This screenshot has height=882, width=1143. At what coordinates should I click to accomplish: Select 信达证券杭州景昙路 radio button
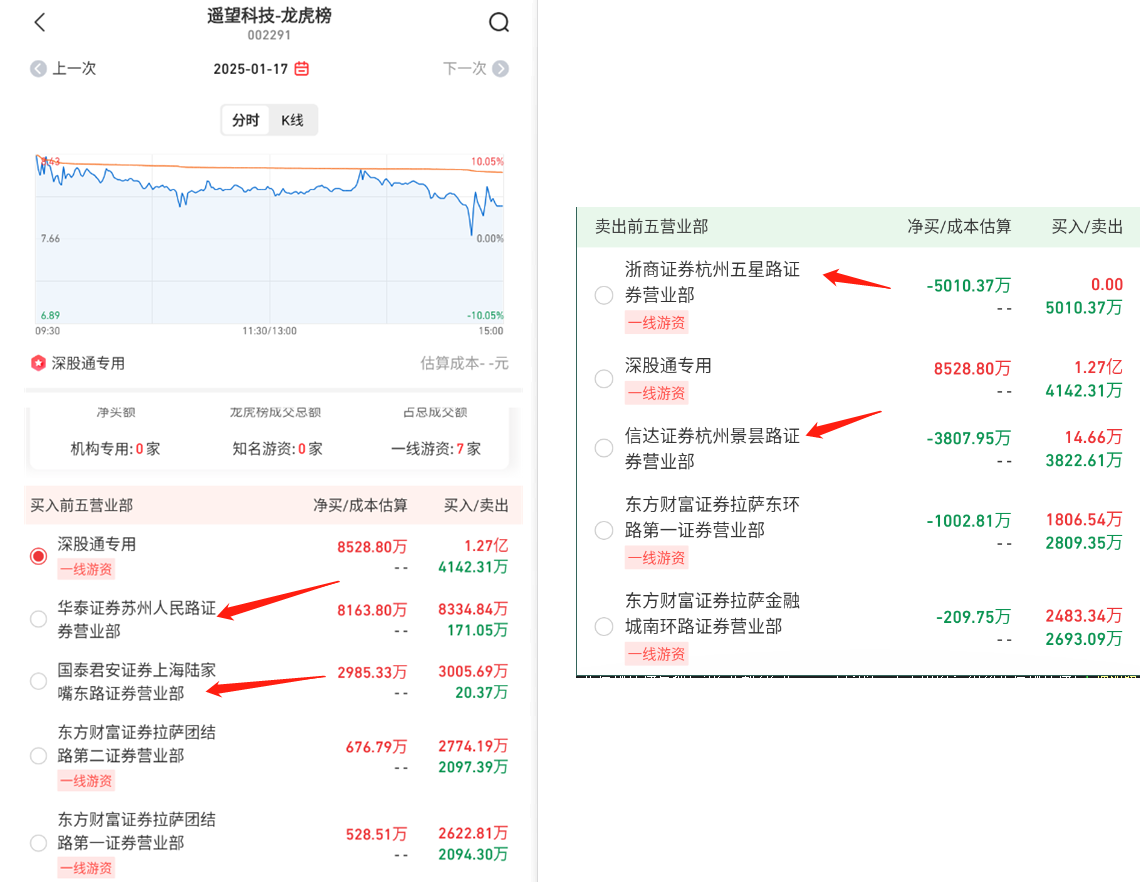(x=604, y=448)
